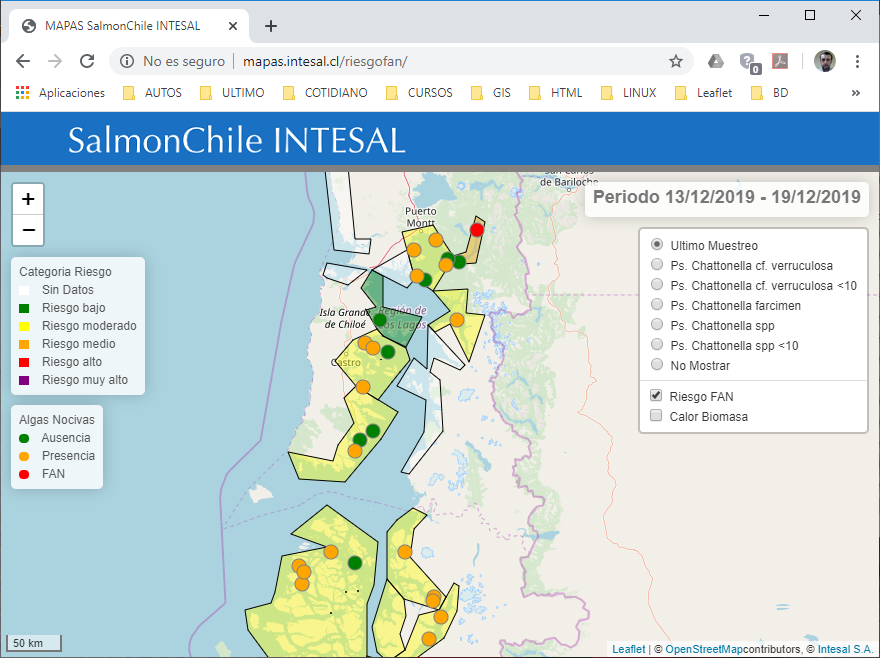
Task: Select the Ps. Chattonella spp option
Action: pyautogui.click(x=657, y=325)
